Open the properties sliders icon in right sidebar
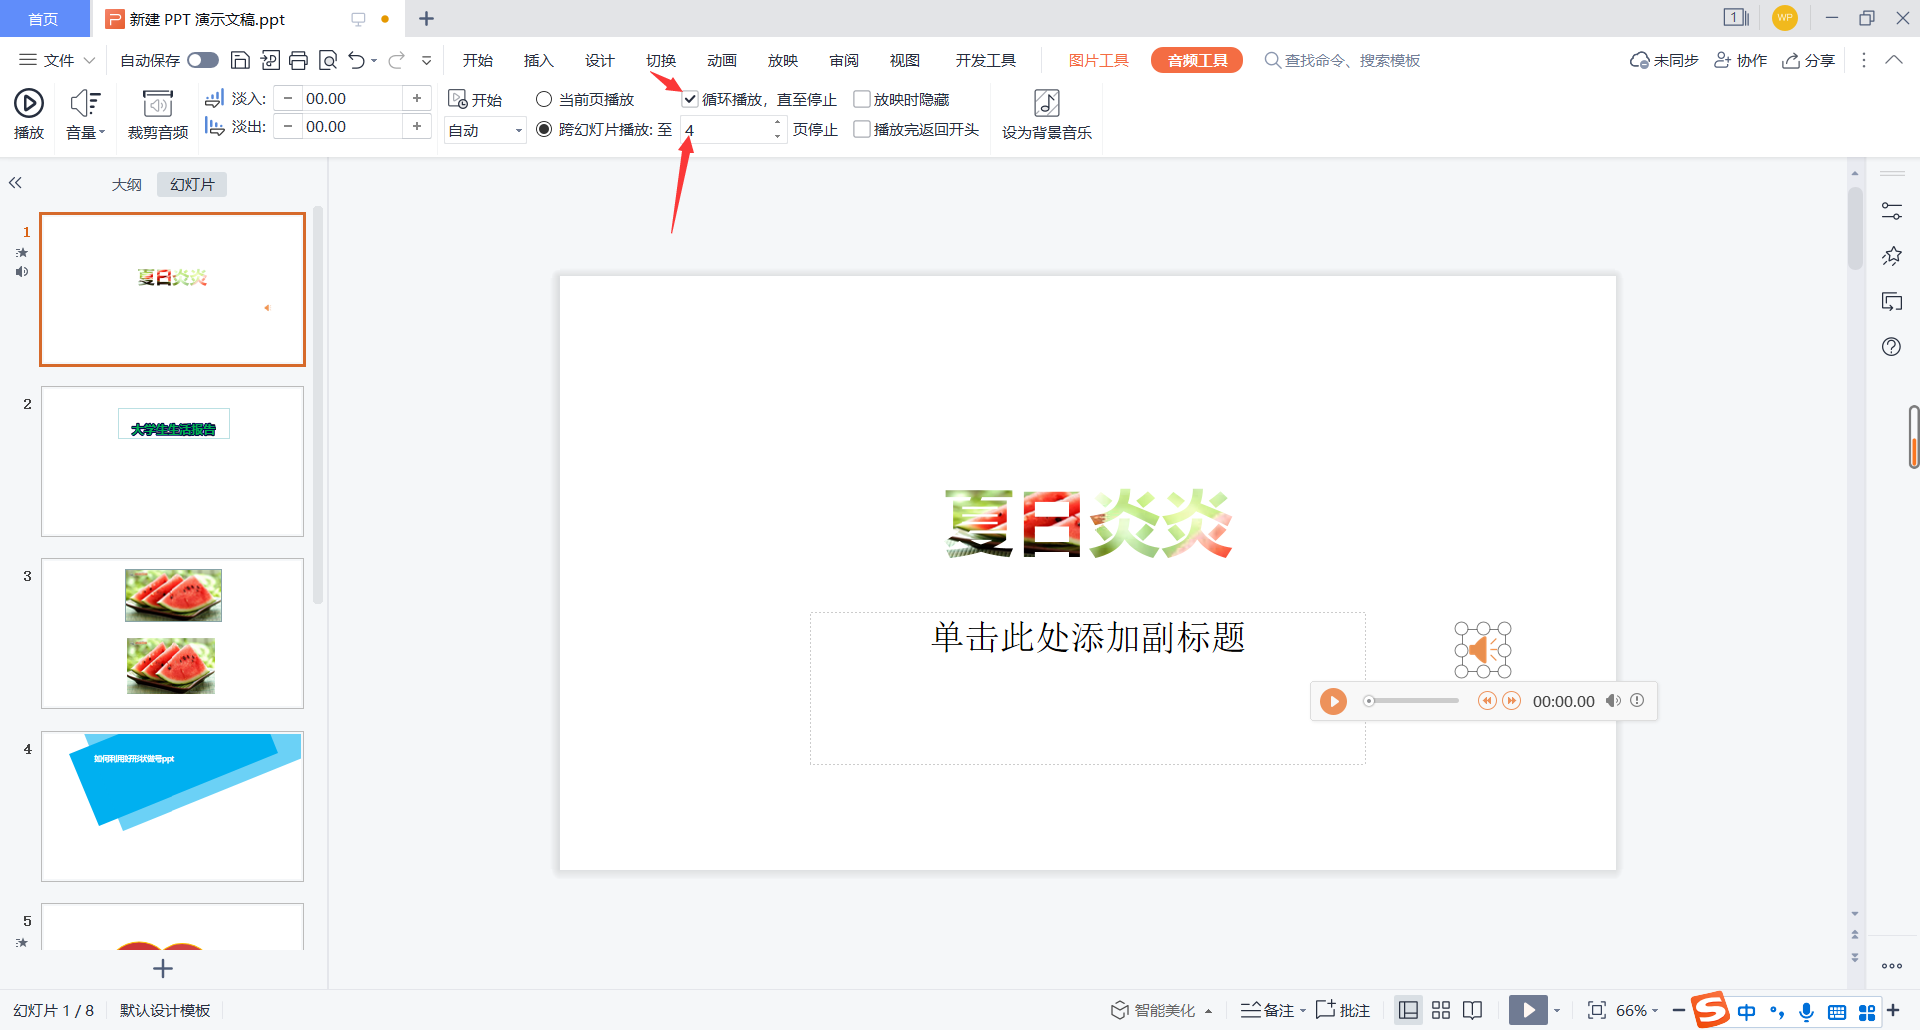This screenshot has width=1920, height=1030. pyautogui.click(x=1891, y=211)
